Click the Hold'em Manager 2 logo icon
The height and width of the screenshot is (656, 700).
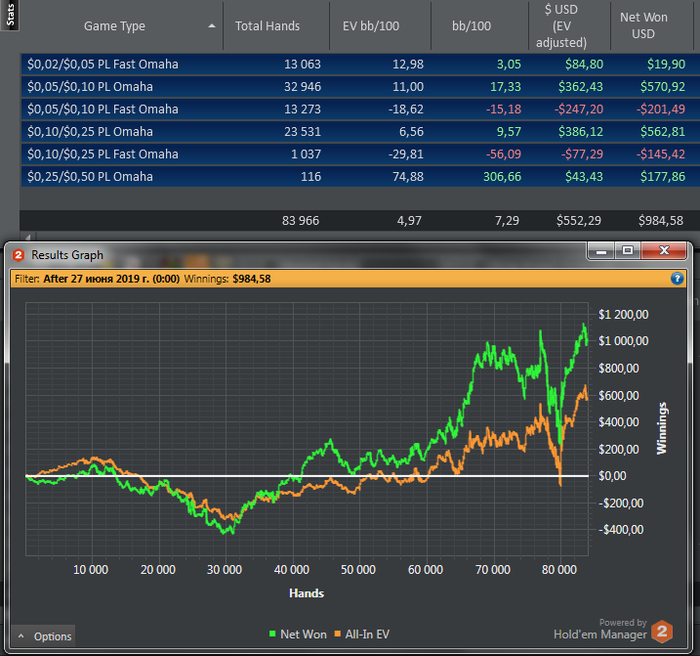pyautogui.click(x=662, y=631)
